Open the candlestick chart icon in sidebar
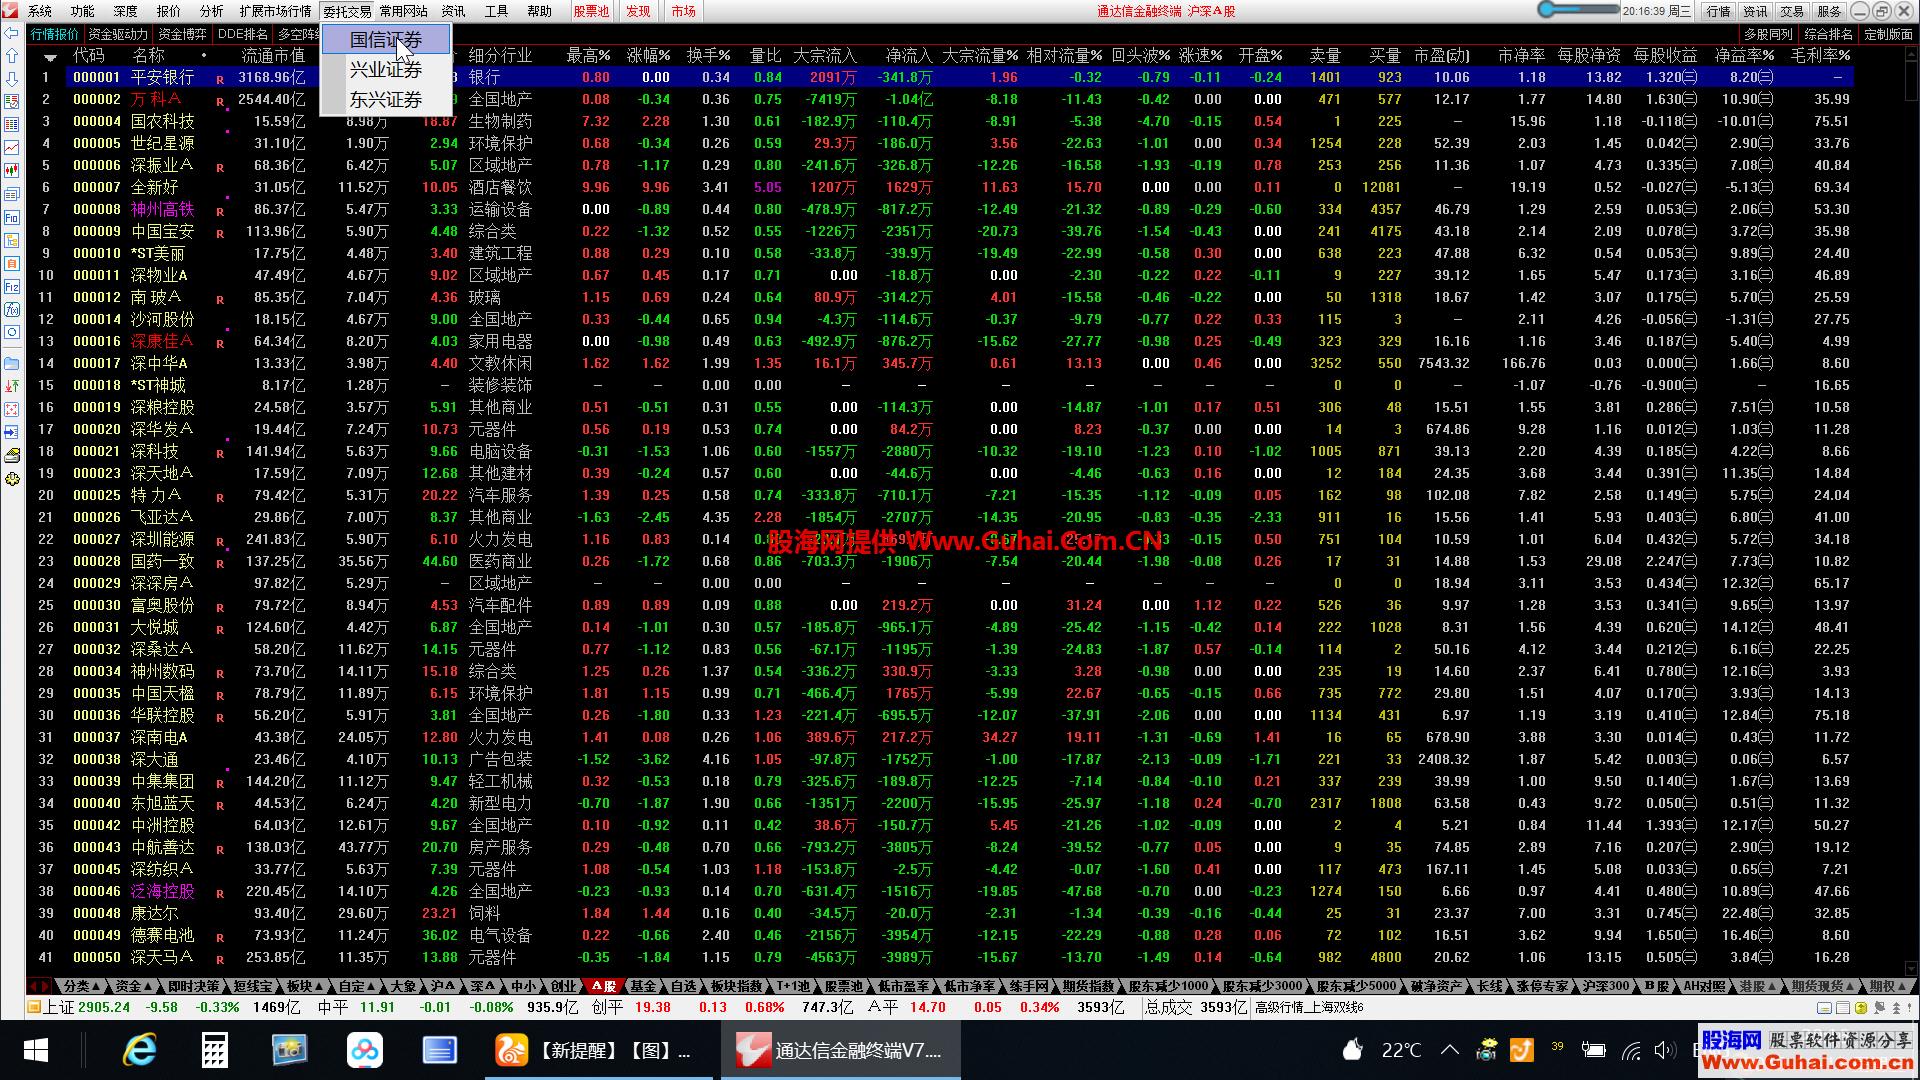The image size is (1920, 1080). (x=12, y=171)
